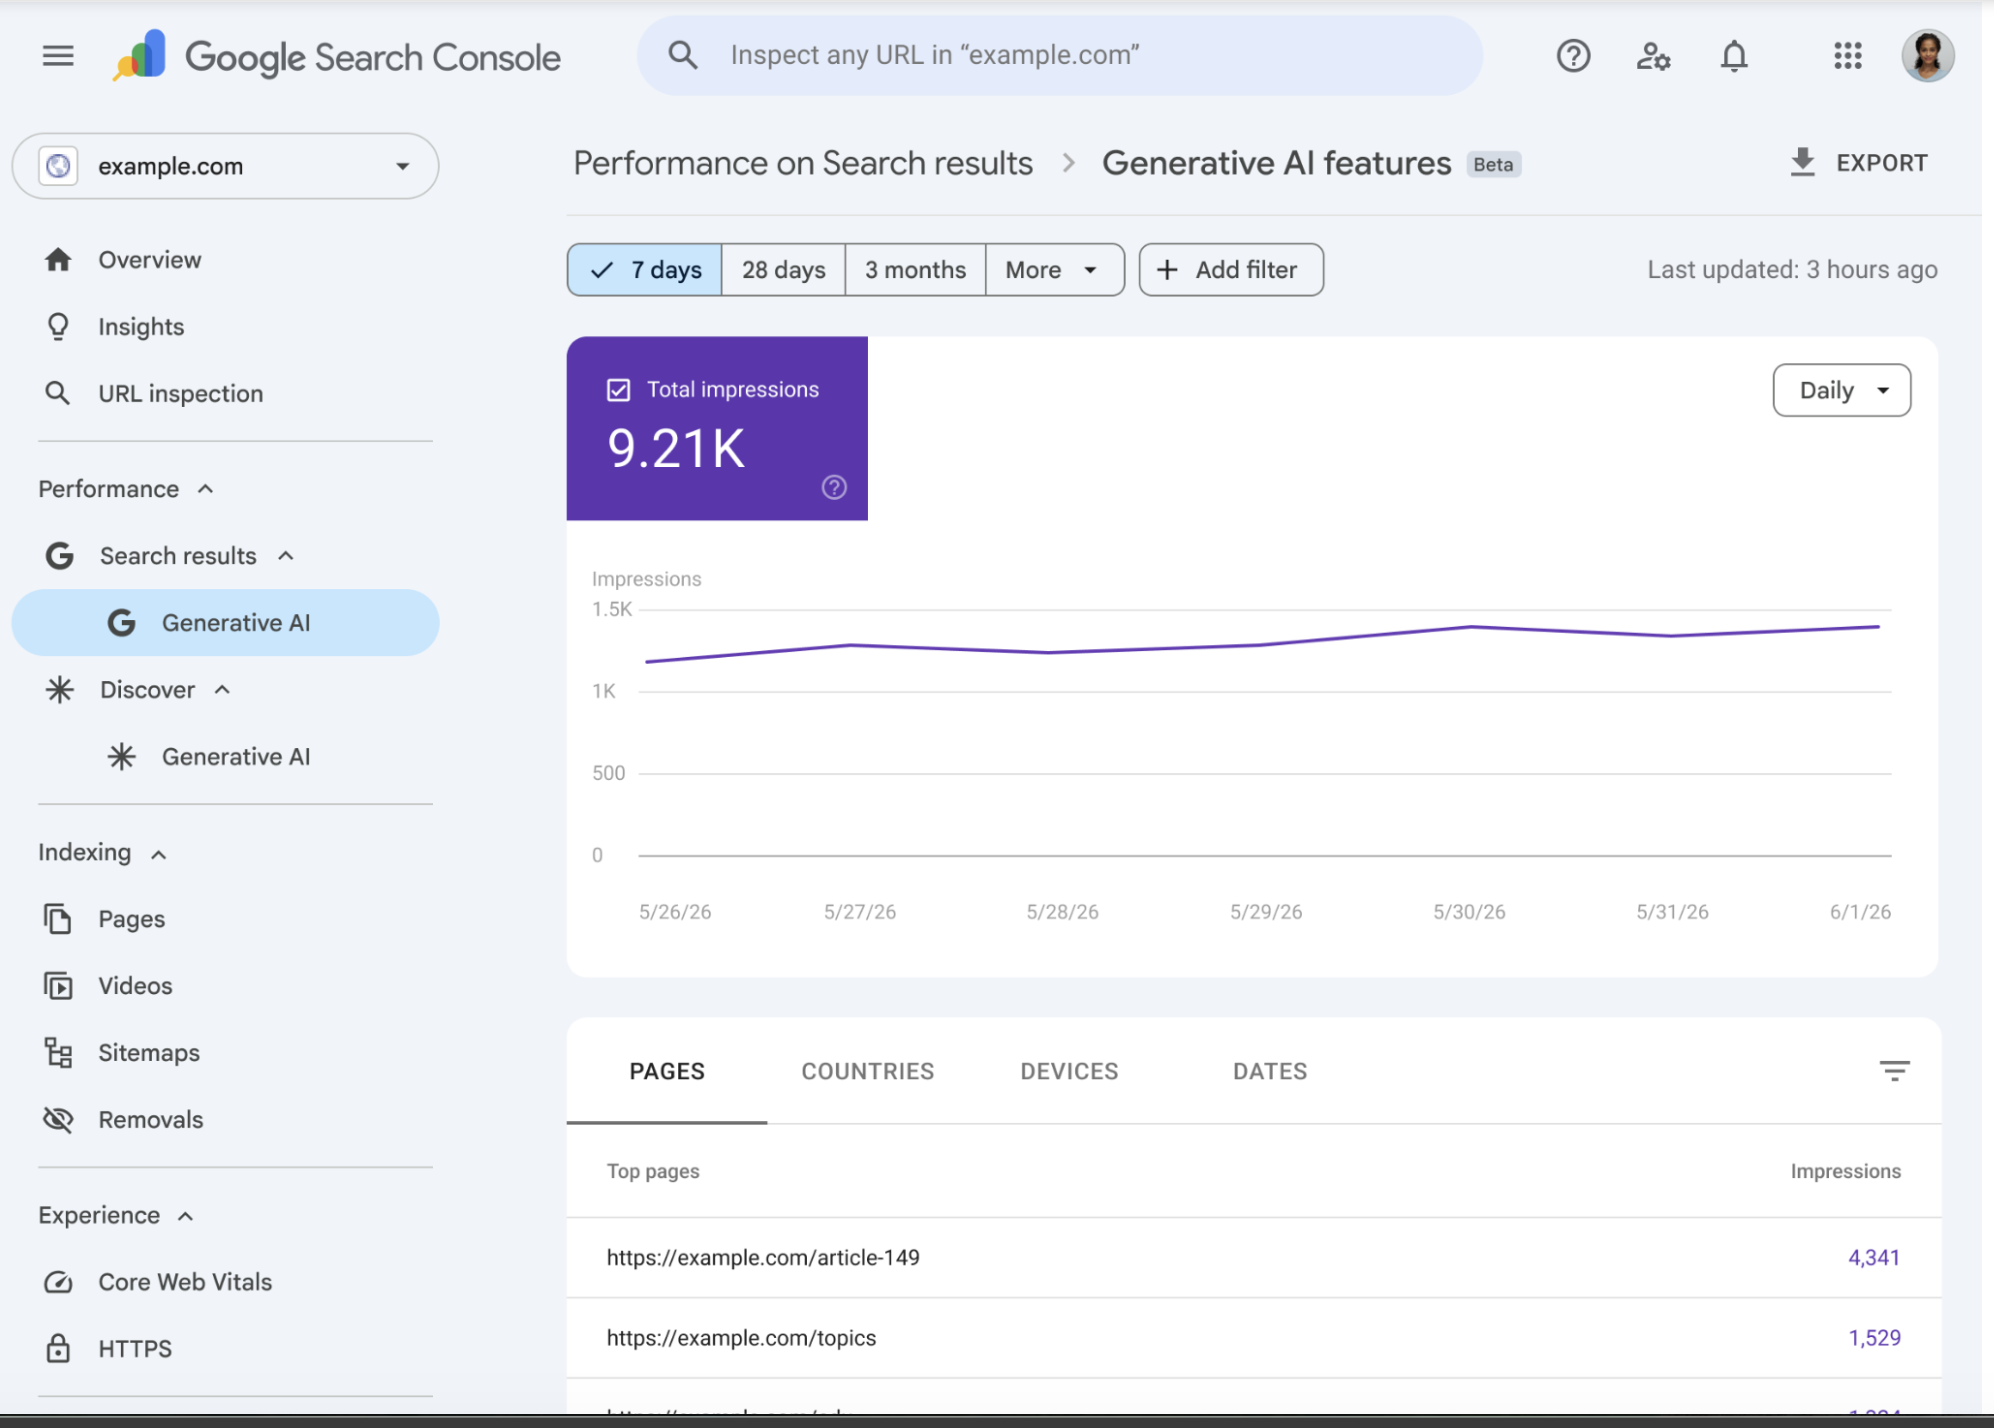Viewport: 1994px width, 1428px height.
Task: Click the Overview home icon
Action: tap(58, 260)
